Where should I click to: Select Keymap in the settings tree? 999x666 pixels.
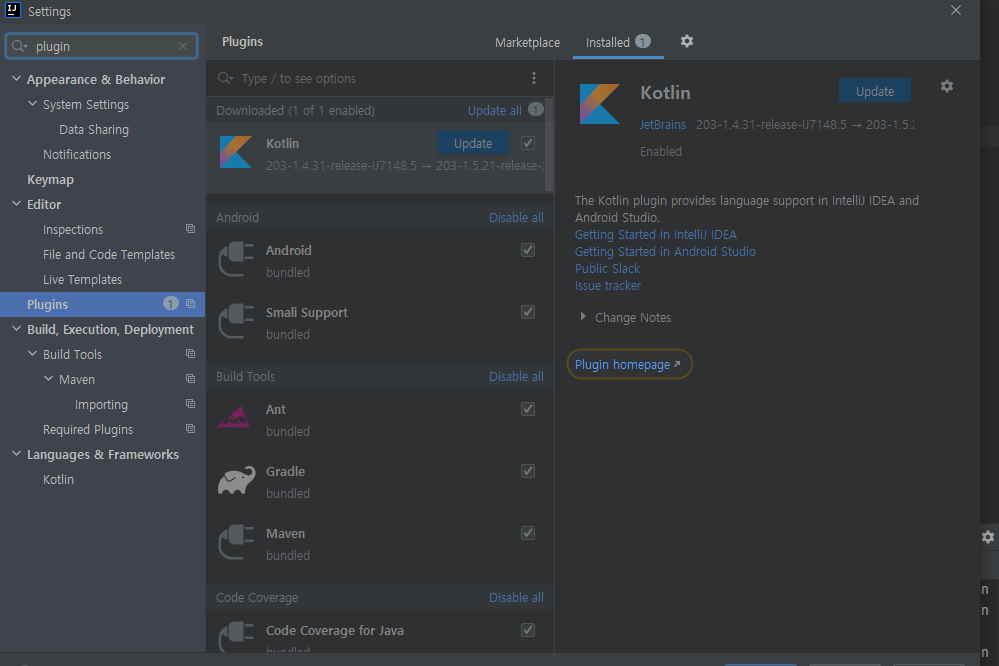click(x=50, y=180)
